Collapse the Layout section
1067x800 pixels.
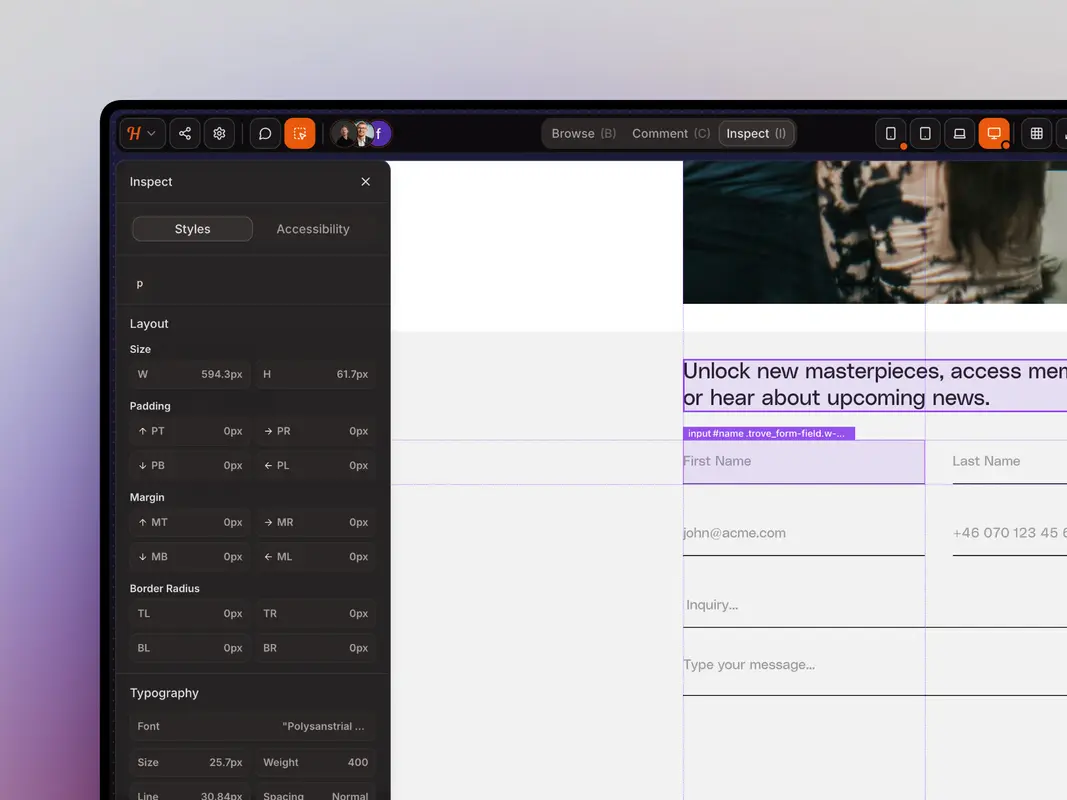click(148, 323)
